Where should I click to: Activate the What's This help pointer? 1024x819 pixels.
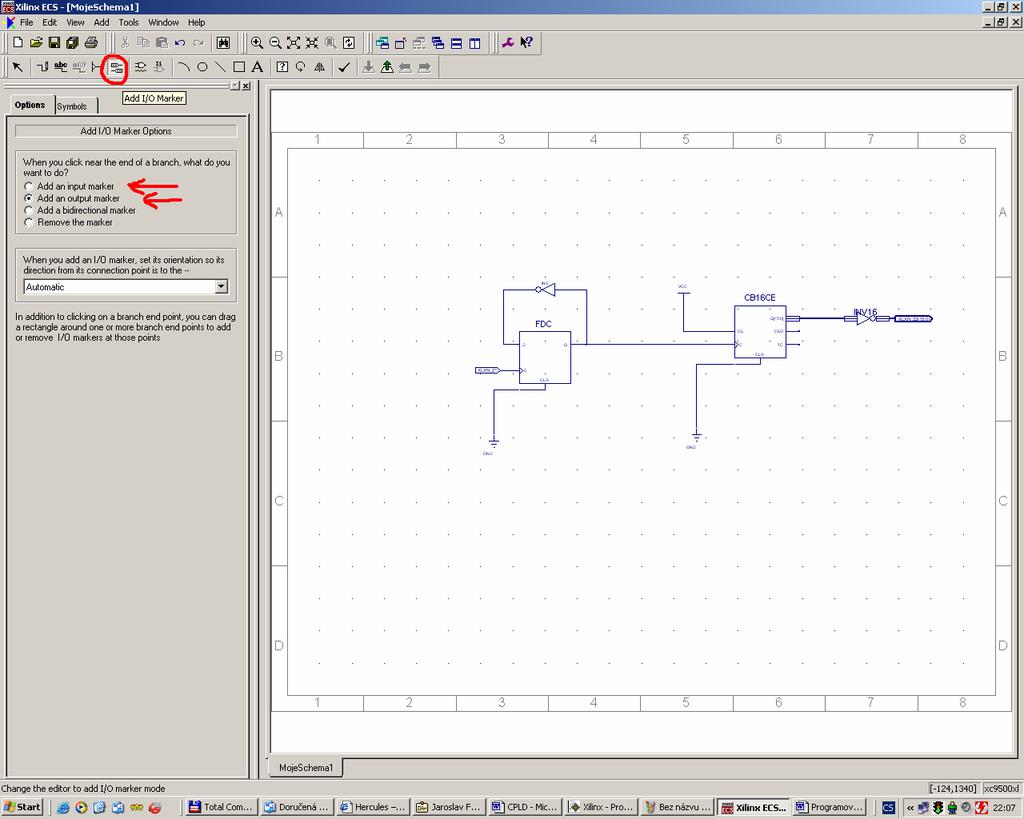[x=526, y=43]
